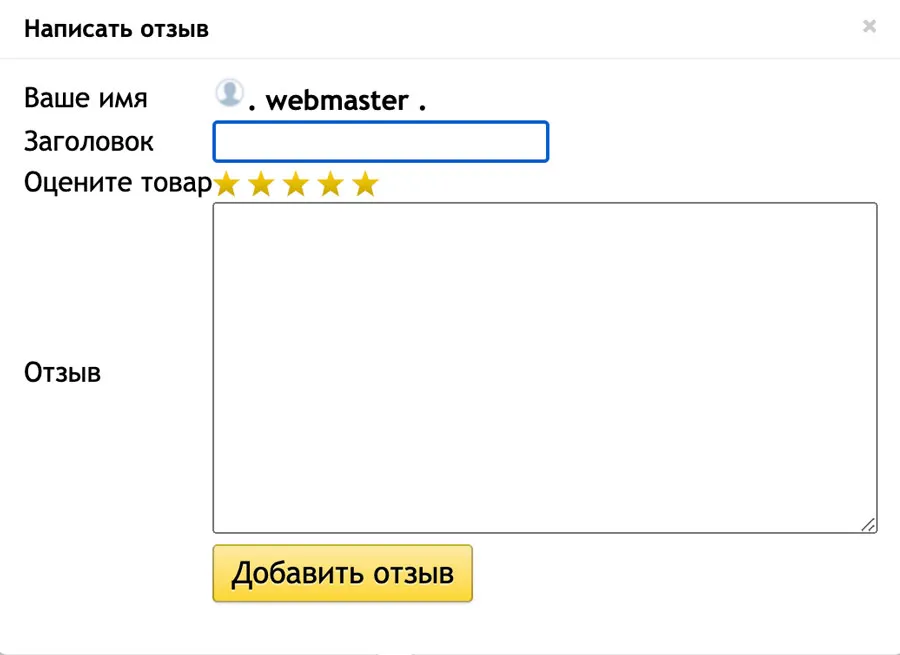This screenshot has width=900, height=655.
Task: Choose the fourth rating star
Action: [330, 184]
